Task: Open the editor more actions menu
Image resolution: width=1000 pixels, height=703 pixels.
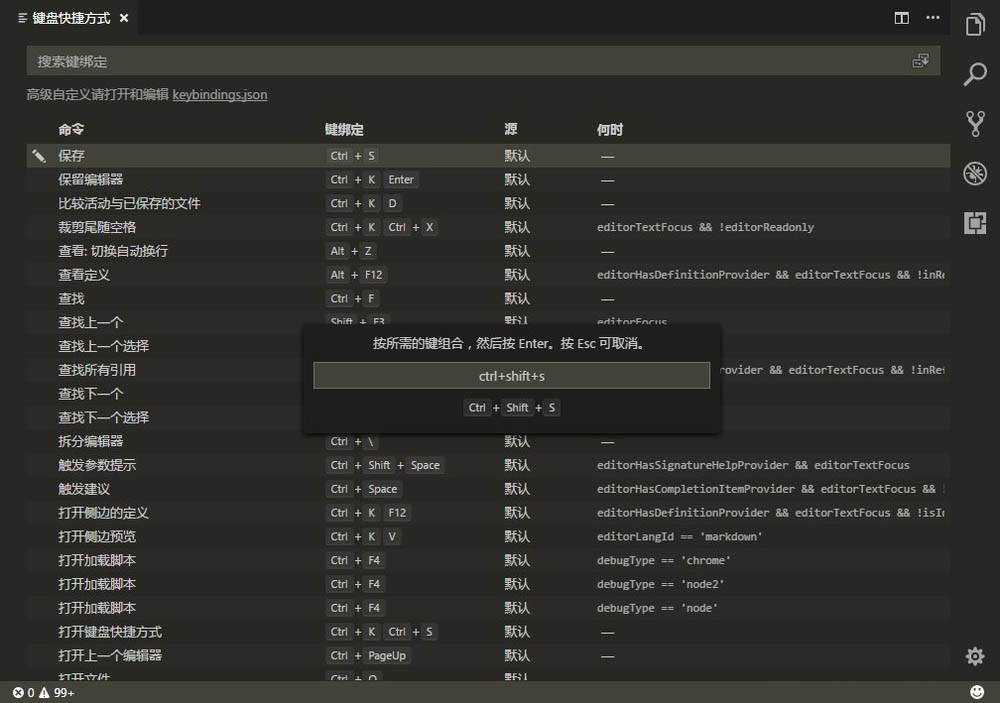Action: [933, 17]
